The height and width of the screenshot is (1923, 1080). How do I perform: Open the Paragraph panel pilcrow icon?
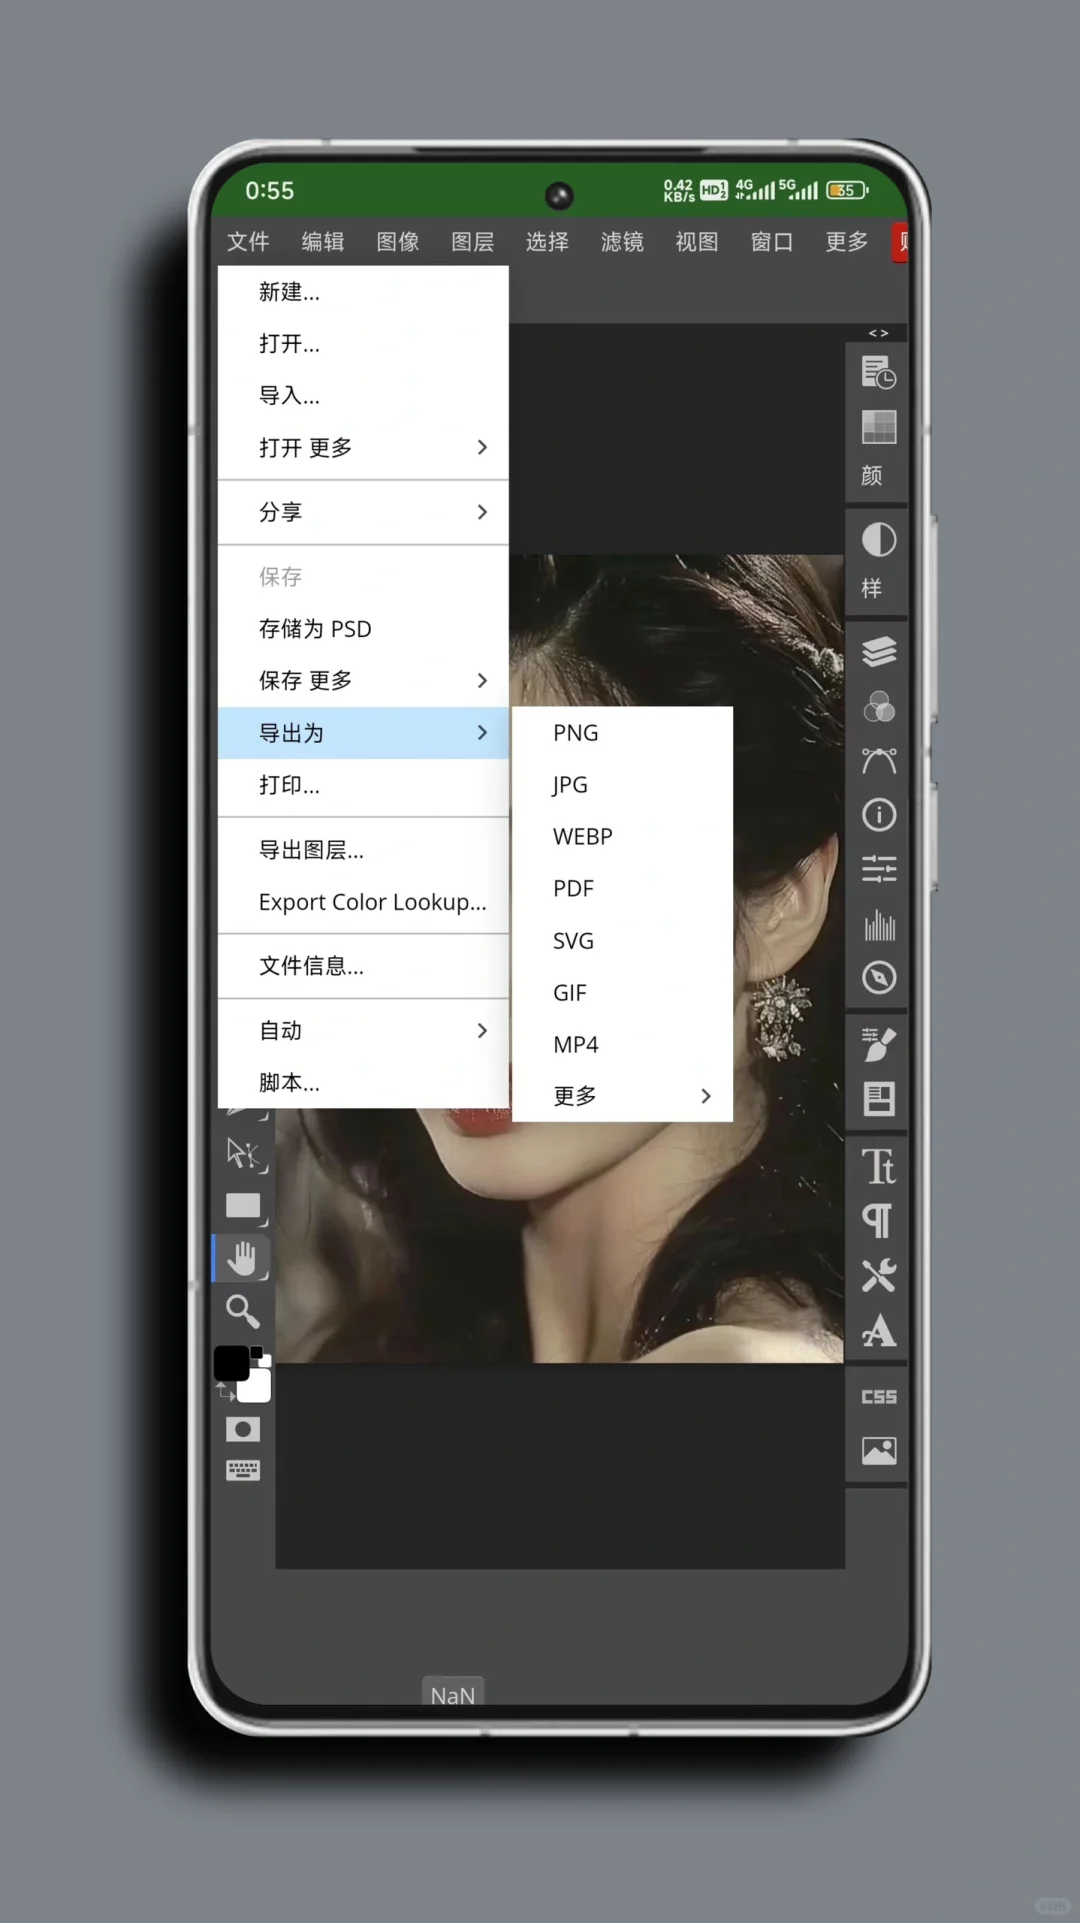[878, 1221]
